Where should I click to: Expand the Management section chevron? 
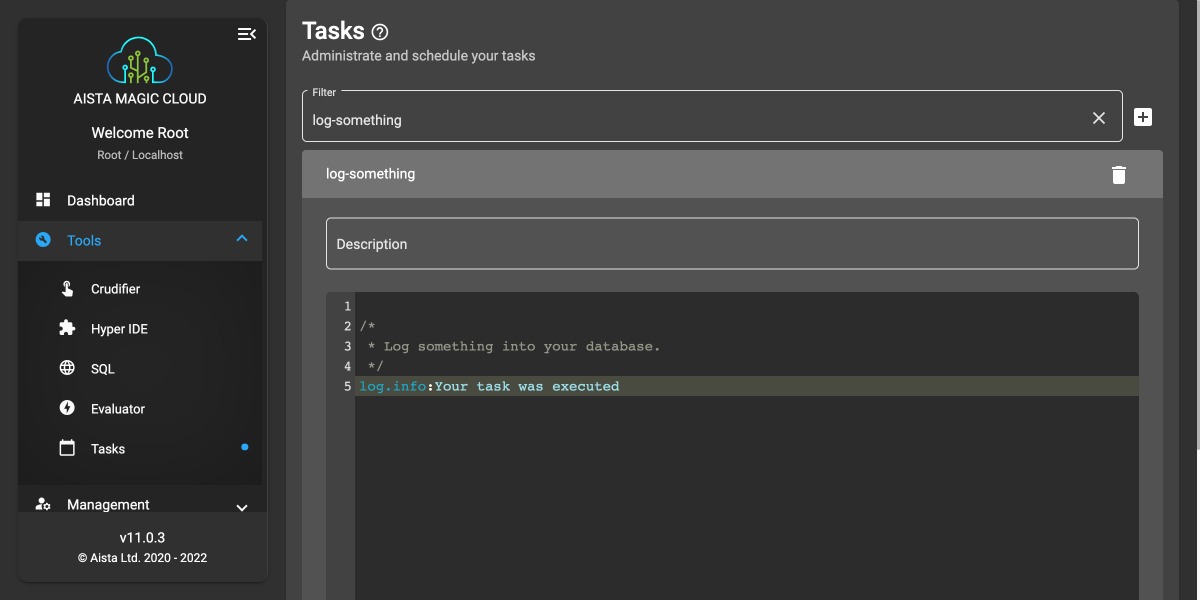(x=241, y=507)
